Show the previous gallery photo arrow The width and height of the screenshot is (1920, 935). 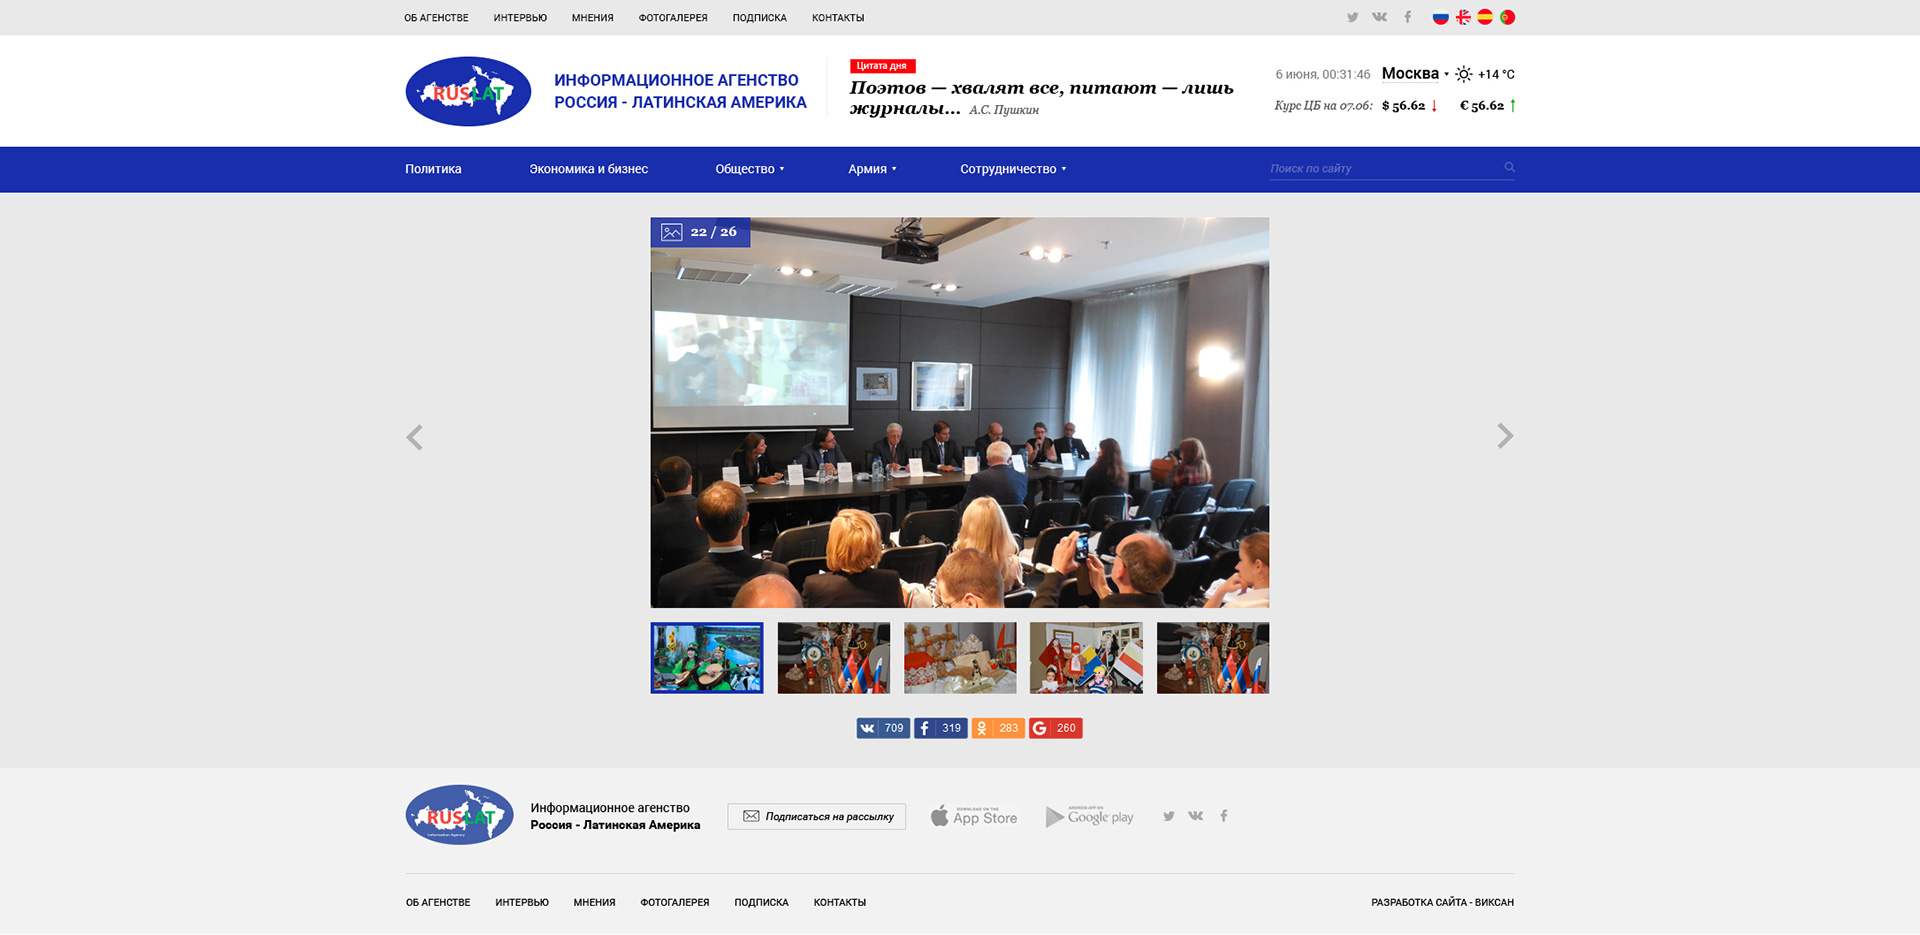[x=415, y=437]
